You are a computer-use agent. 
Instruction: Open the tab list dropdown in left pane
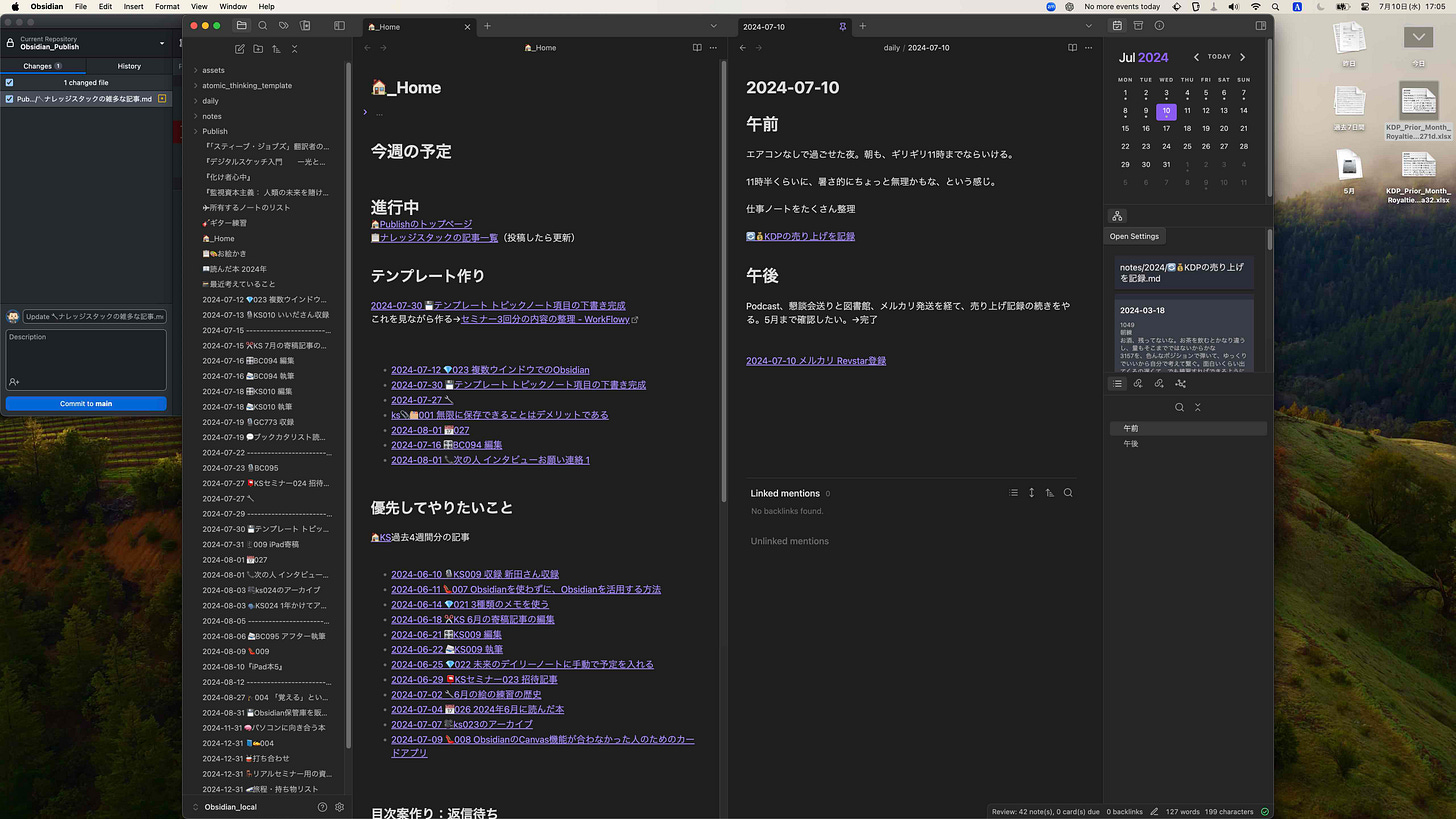(x=714, y=26)
